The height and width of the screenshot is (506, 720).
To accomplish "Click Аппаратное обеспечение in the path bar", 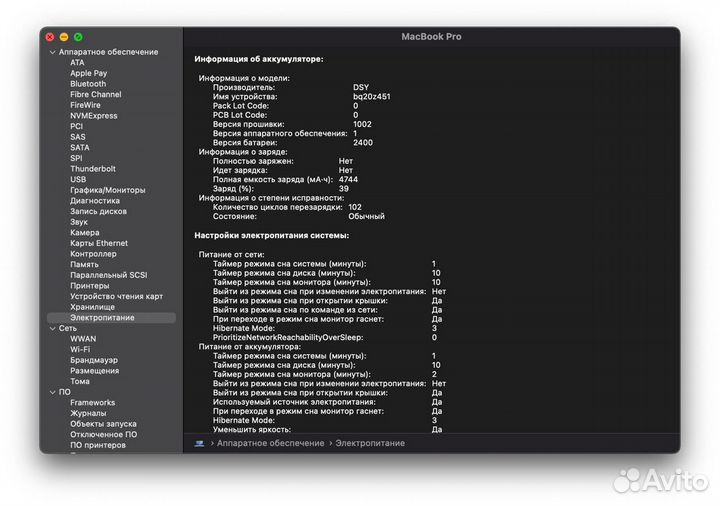I will [x=270, y=444].
